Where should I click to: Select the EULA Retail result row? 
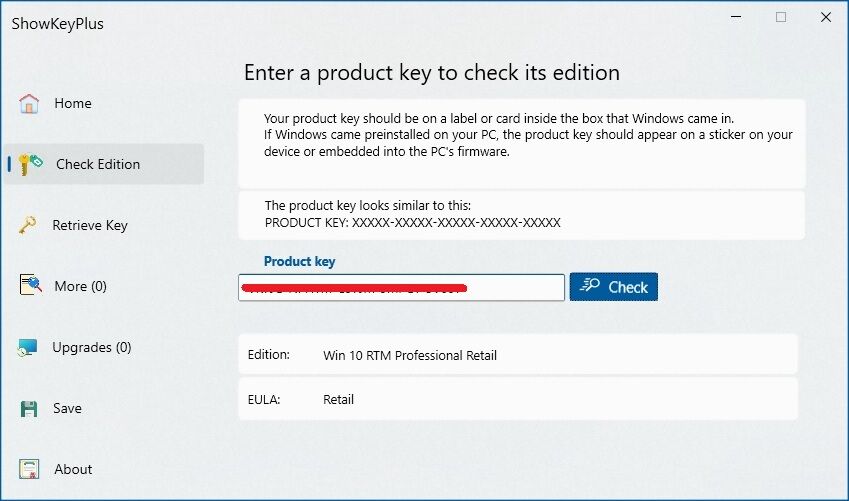518,399
